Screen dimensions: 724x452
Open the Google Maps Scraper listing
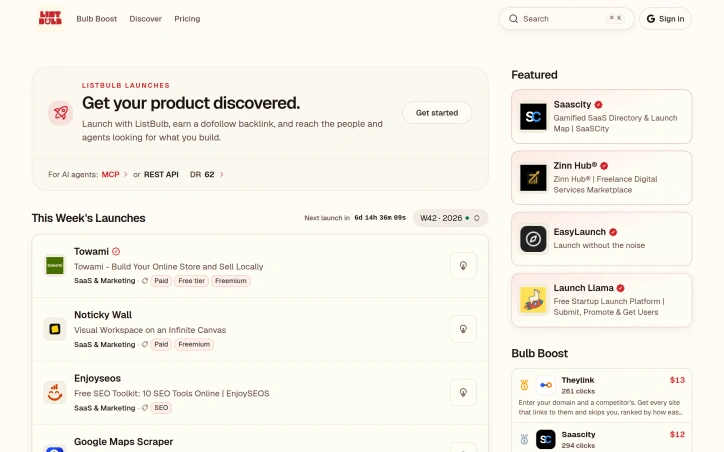coord(124,442)
